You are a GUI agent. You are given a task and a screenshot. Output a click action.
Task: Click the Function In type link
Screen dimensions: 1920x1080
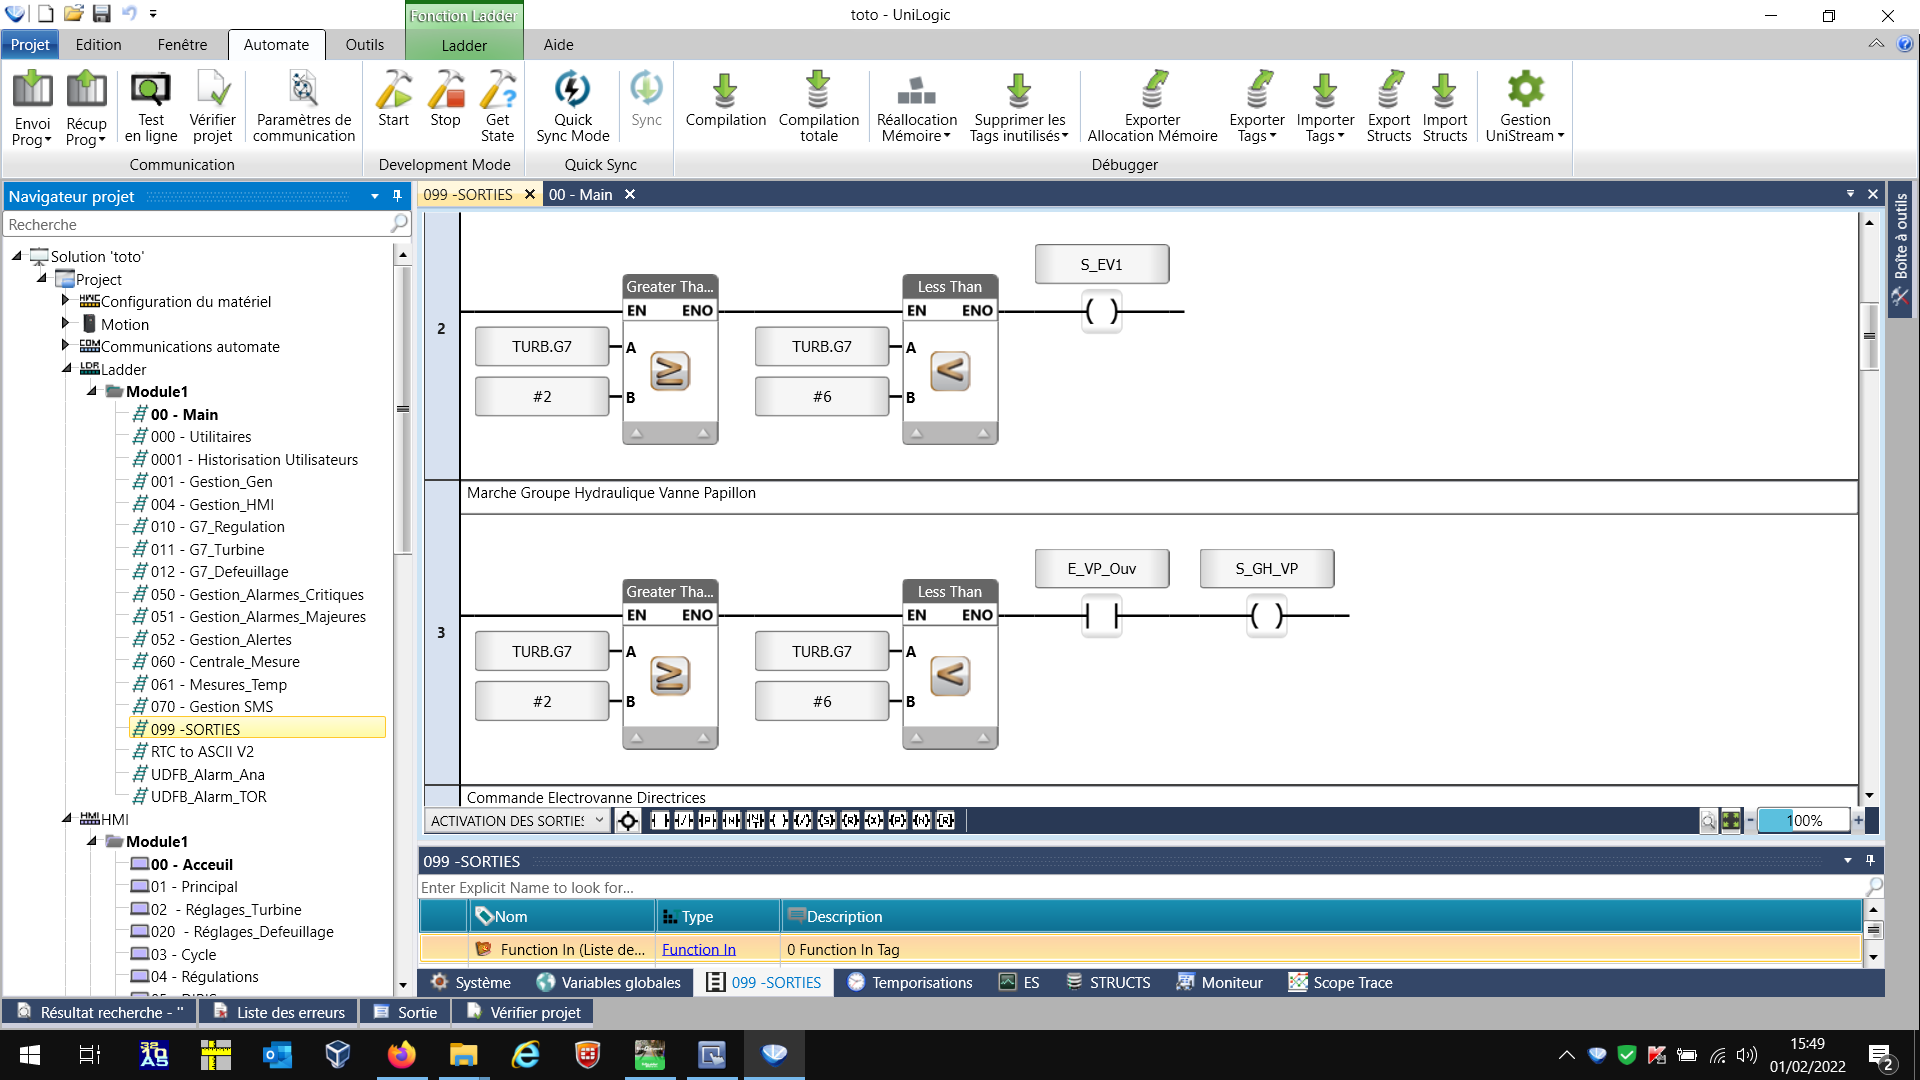tap(698, 950)
